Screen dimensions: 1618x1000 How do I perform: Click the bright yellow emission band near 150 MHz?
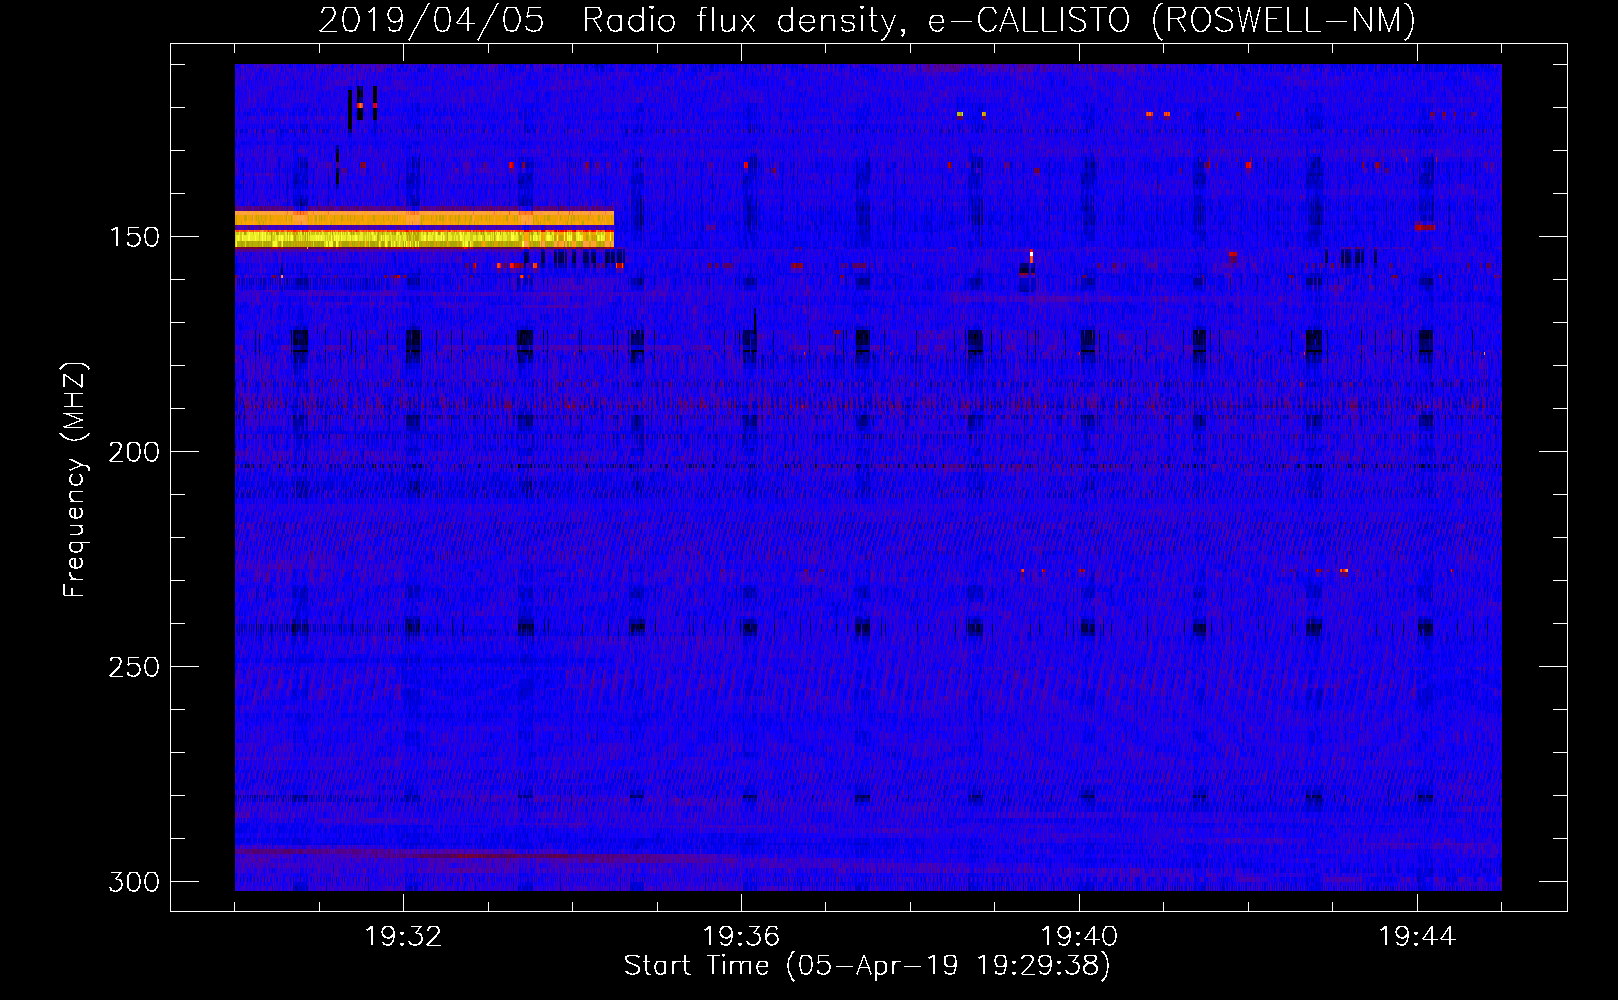pos(424,238)
